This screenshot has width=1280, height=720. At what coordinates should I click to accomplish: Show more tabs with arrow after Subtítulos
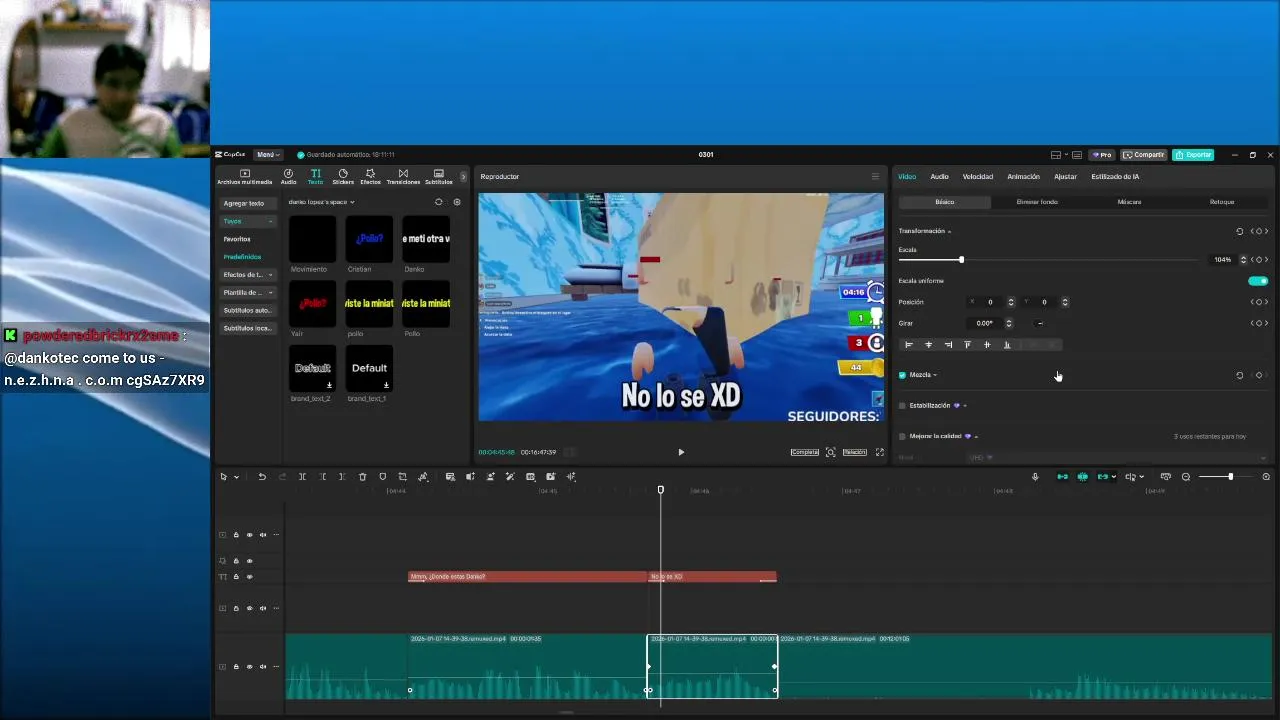pos(463,177)
